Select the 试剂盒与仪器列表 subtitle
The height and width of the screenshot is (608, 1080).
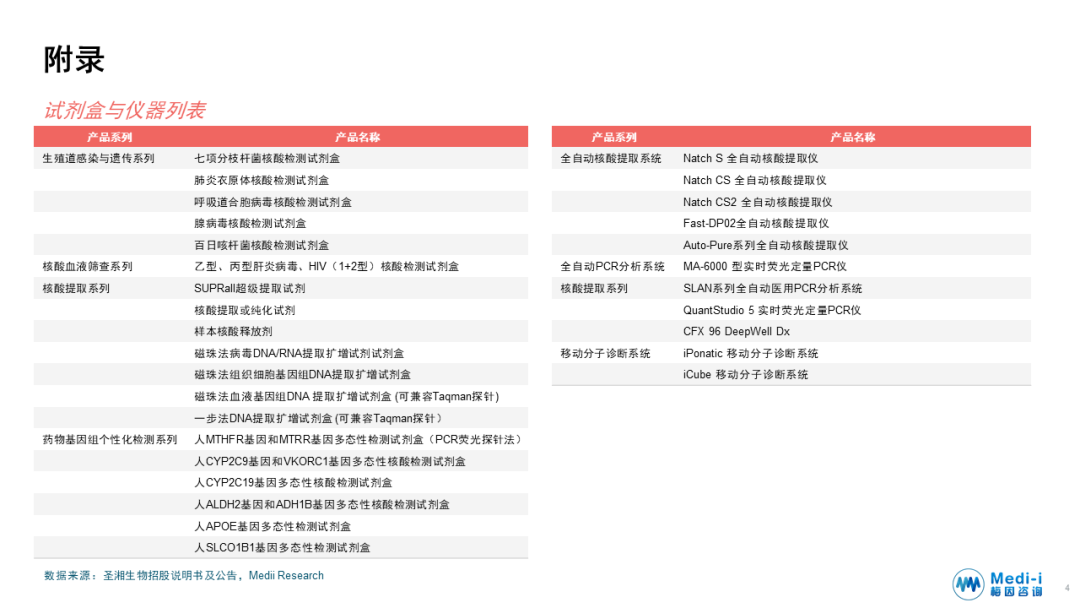[x=125, y=110]
